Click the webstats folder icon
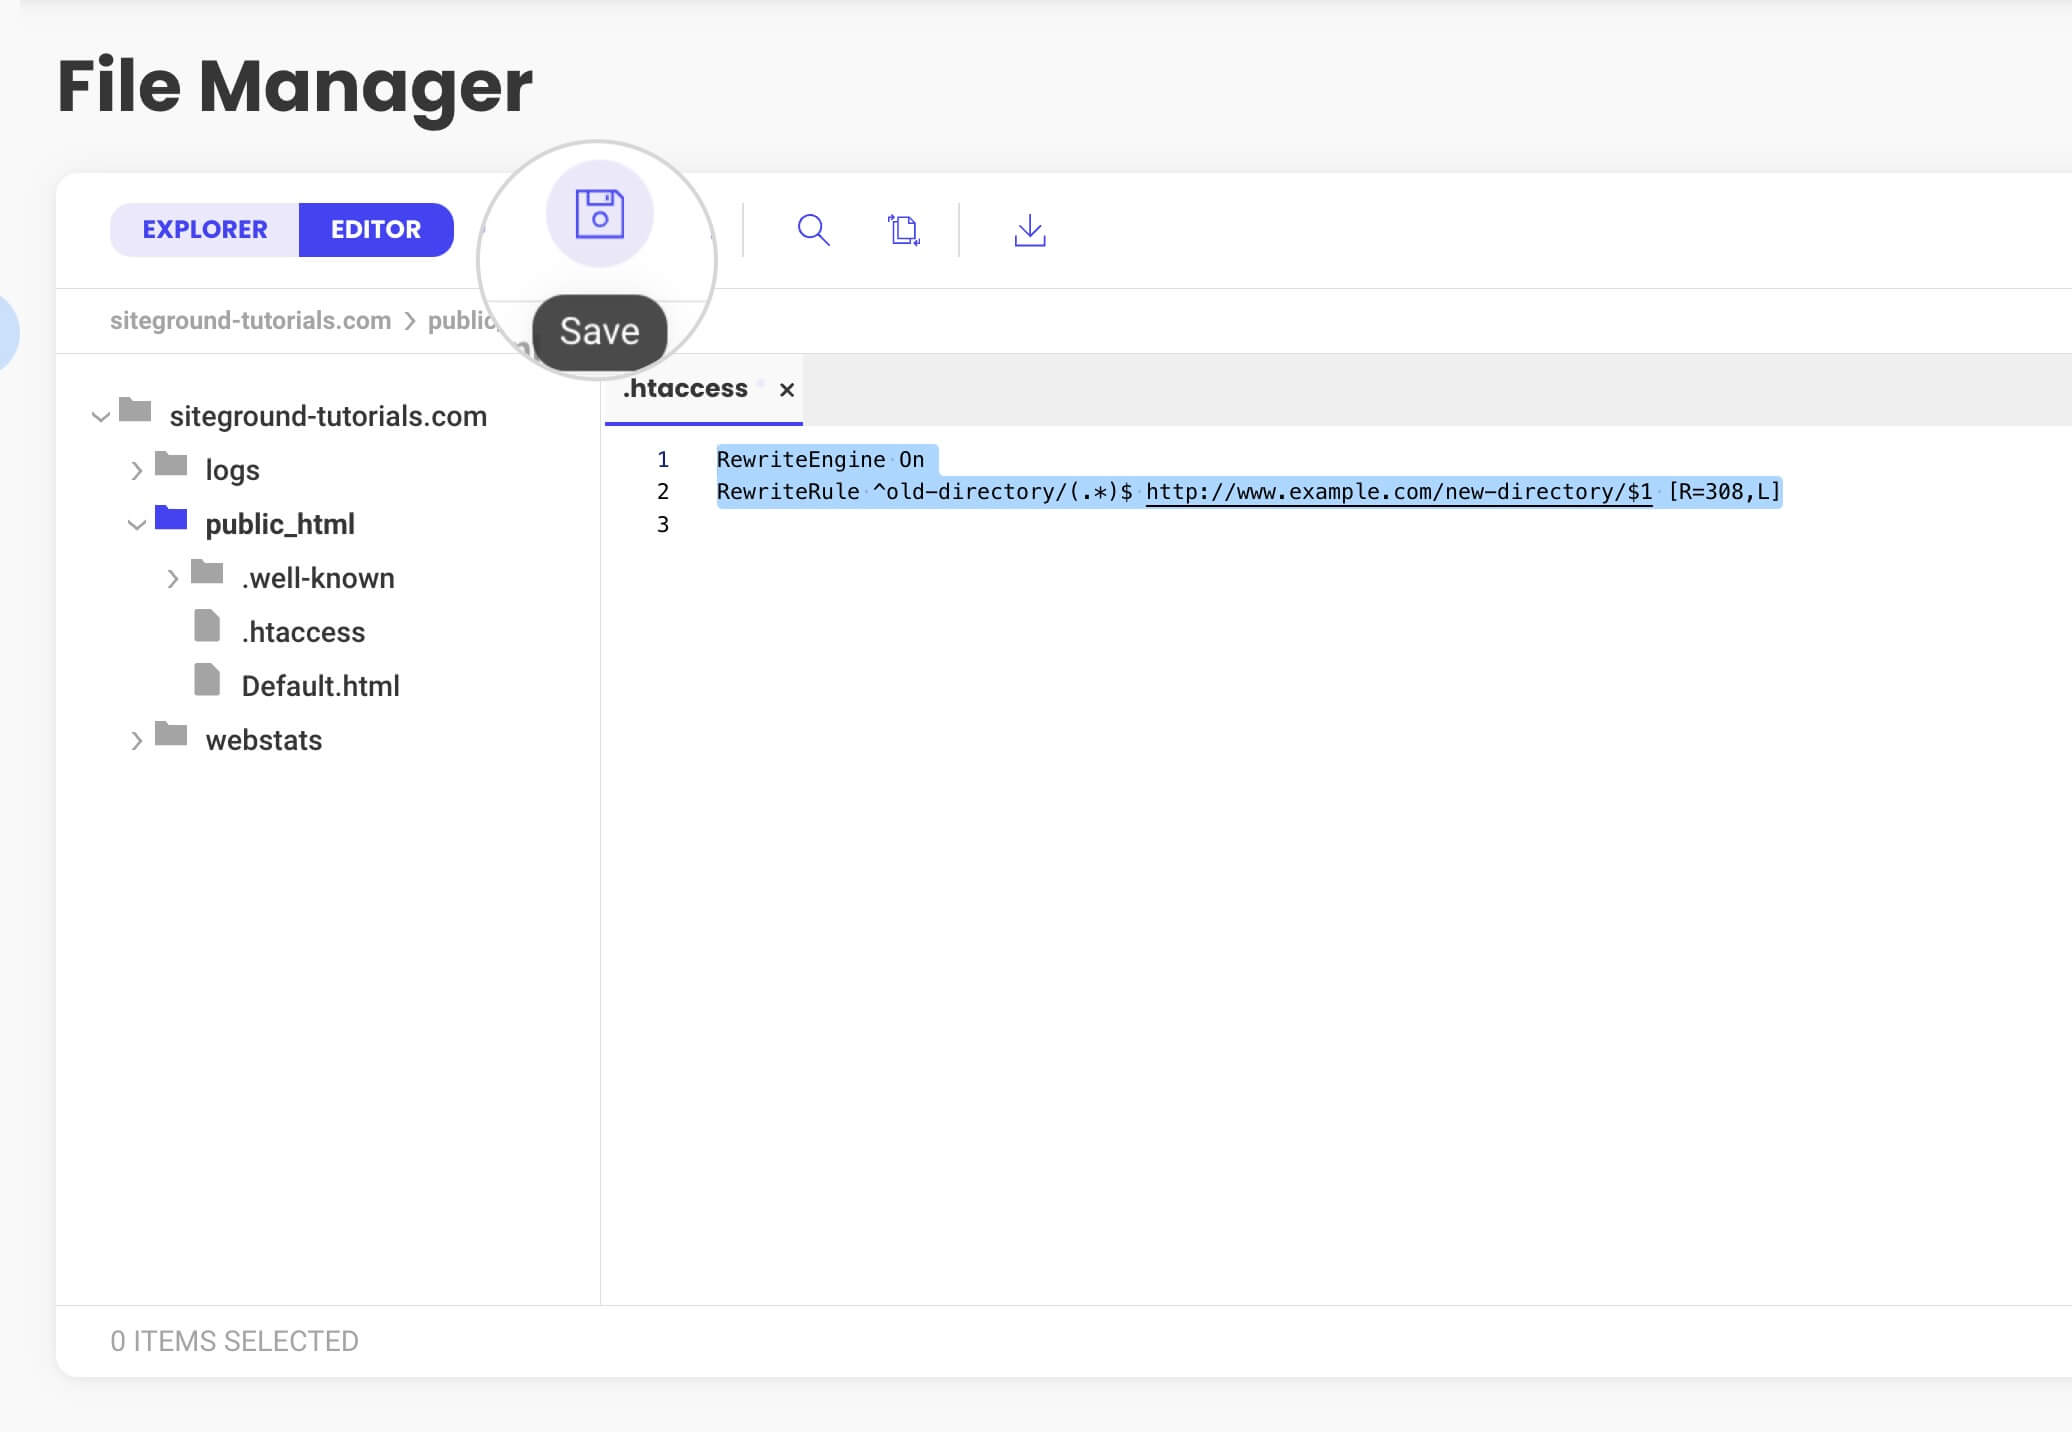The width and height of the screenshot is (2072, 1432). [x=171, y=734]
